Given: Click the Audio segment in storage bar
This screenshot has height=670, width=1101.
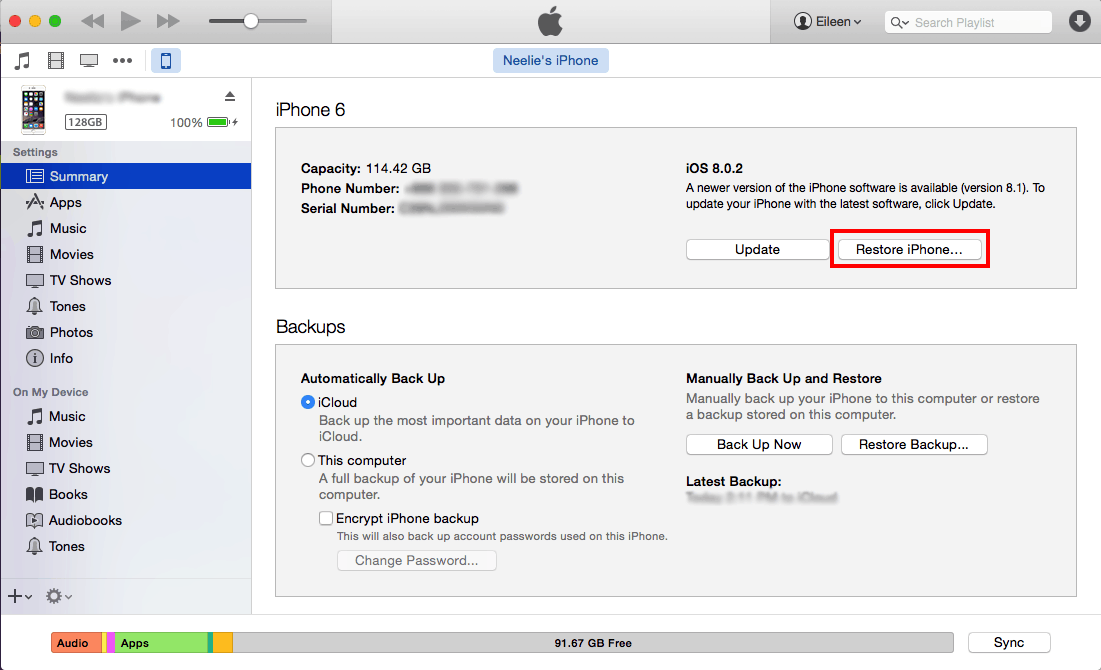Looking at the screenshot, I should [x=77, y=643].
